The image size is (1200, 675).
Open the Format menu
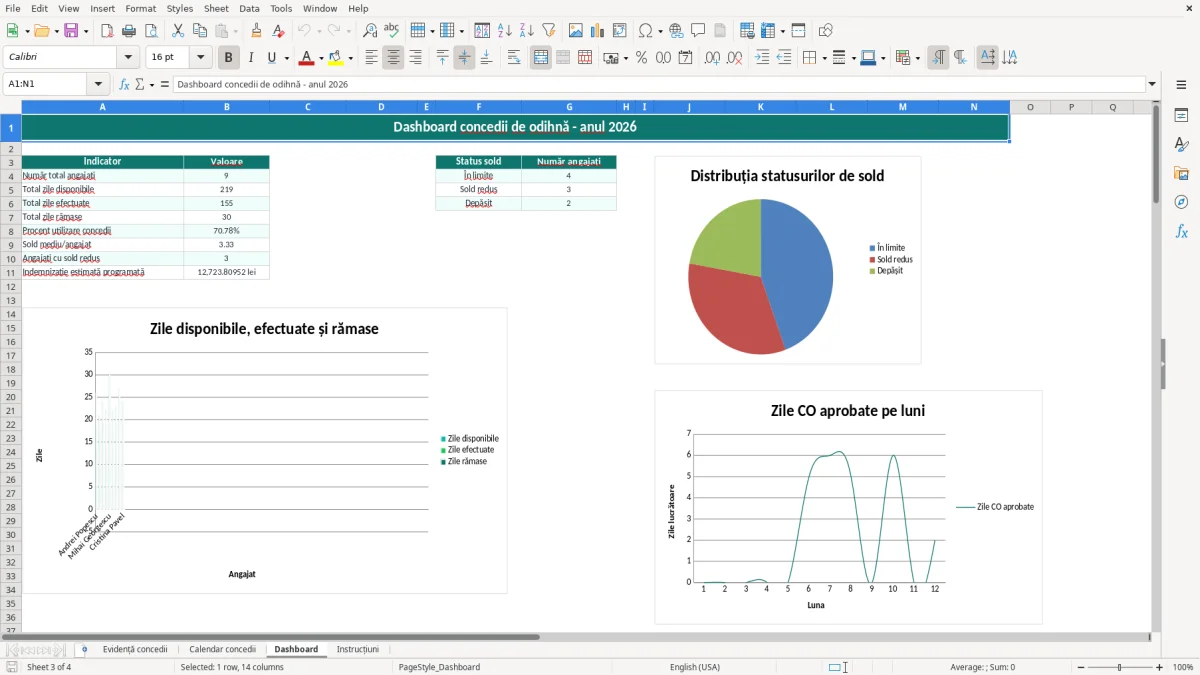coord(140,8)
